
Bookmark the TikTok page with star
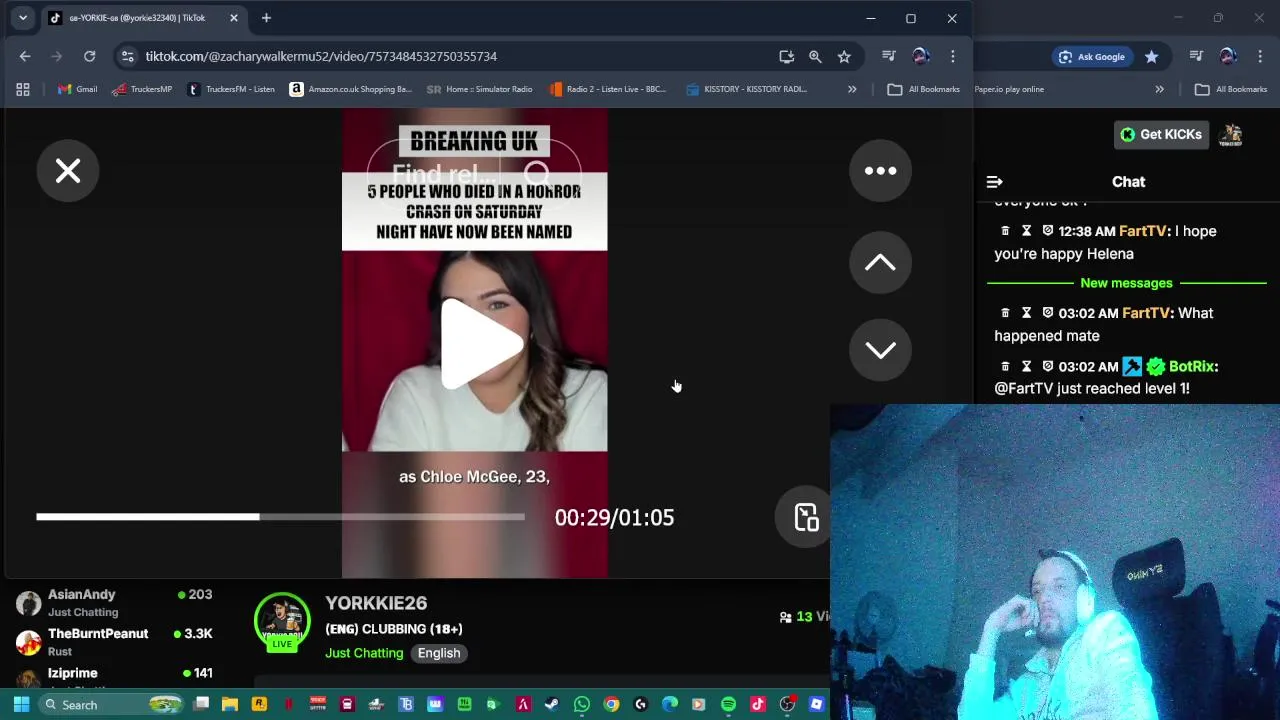click(844, 56)
